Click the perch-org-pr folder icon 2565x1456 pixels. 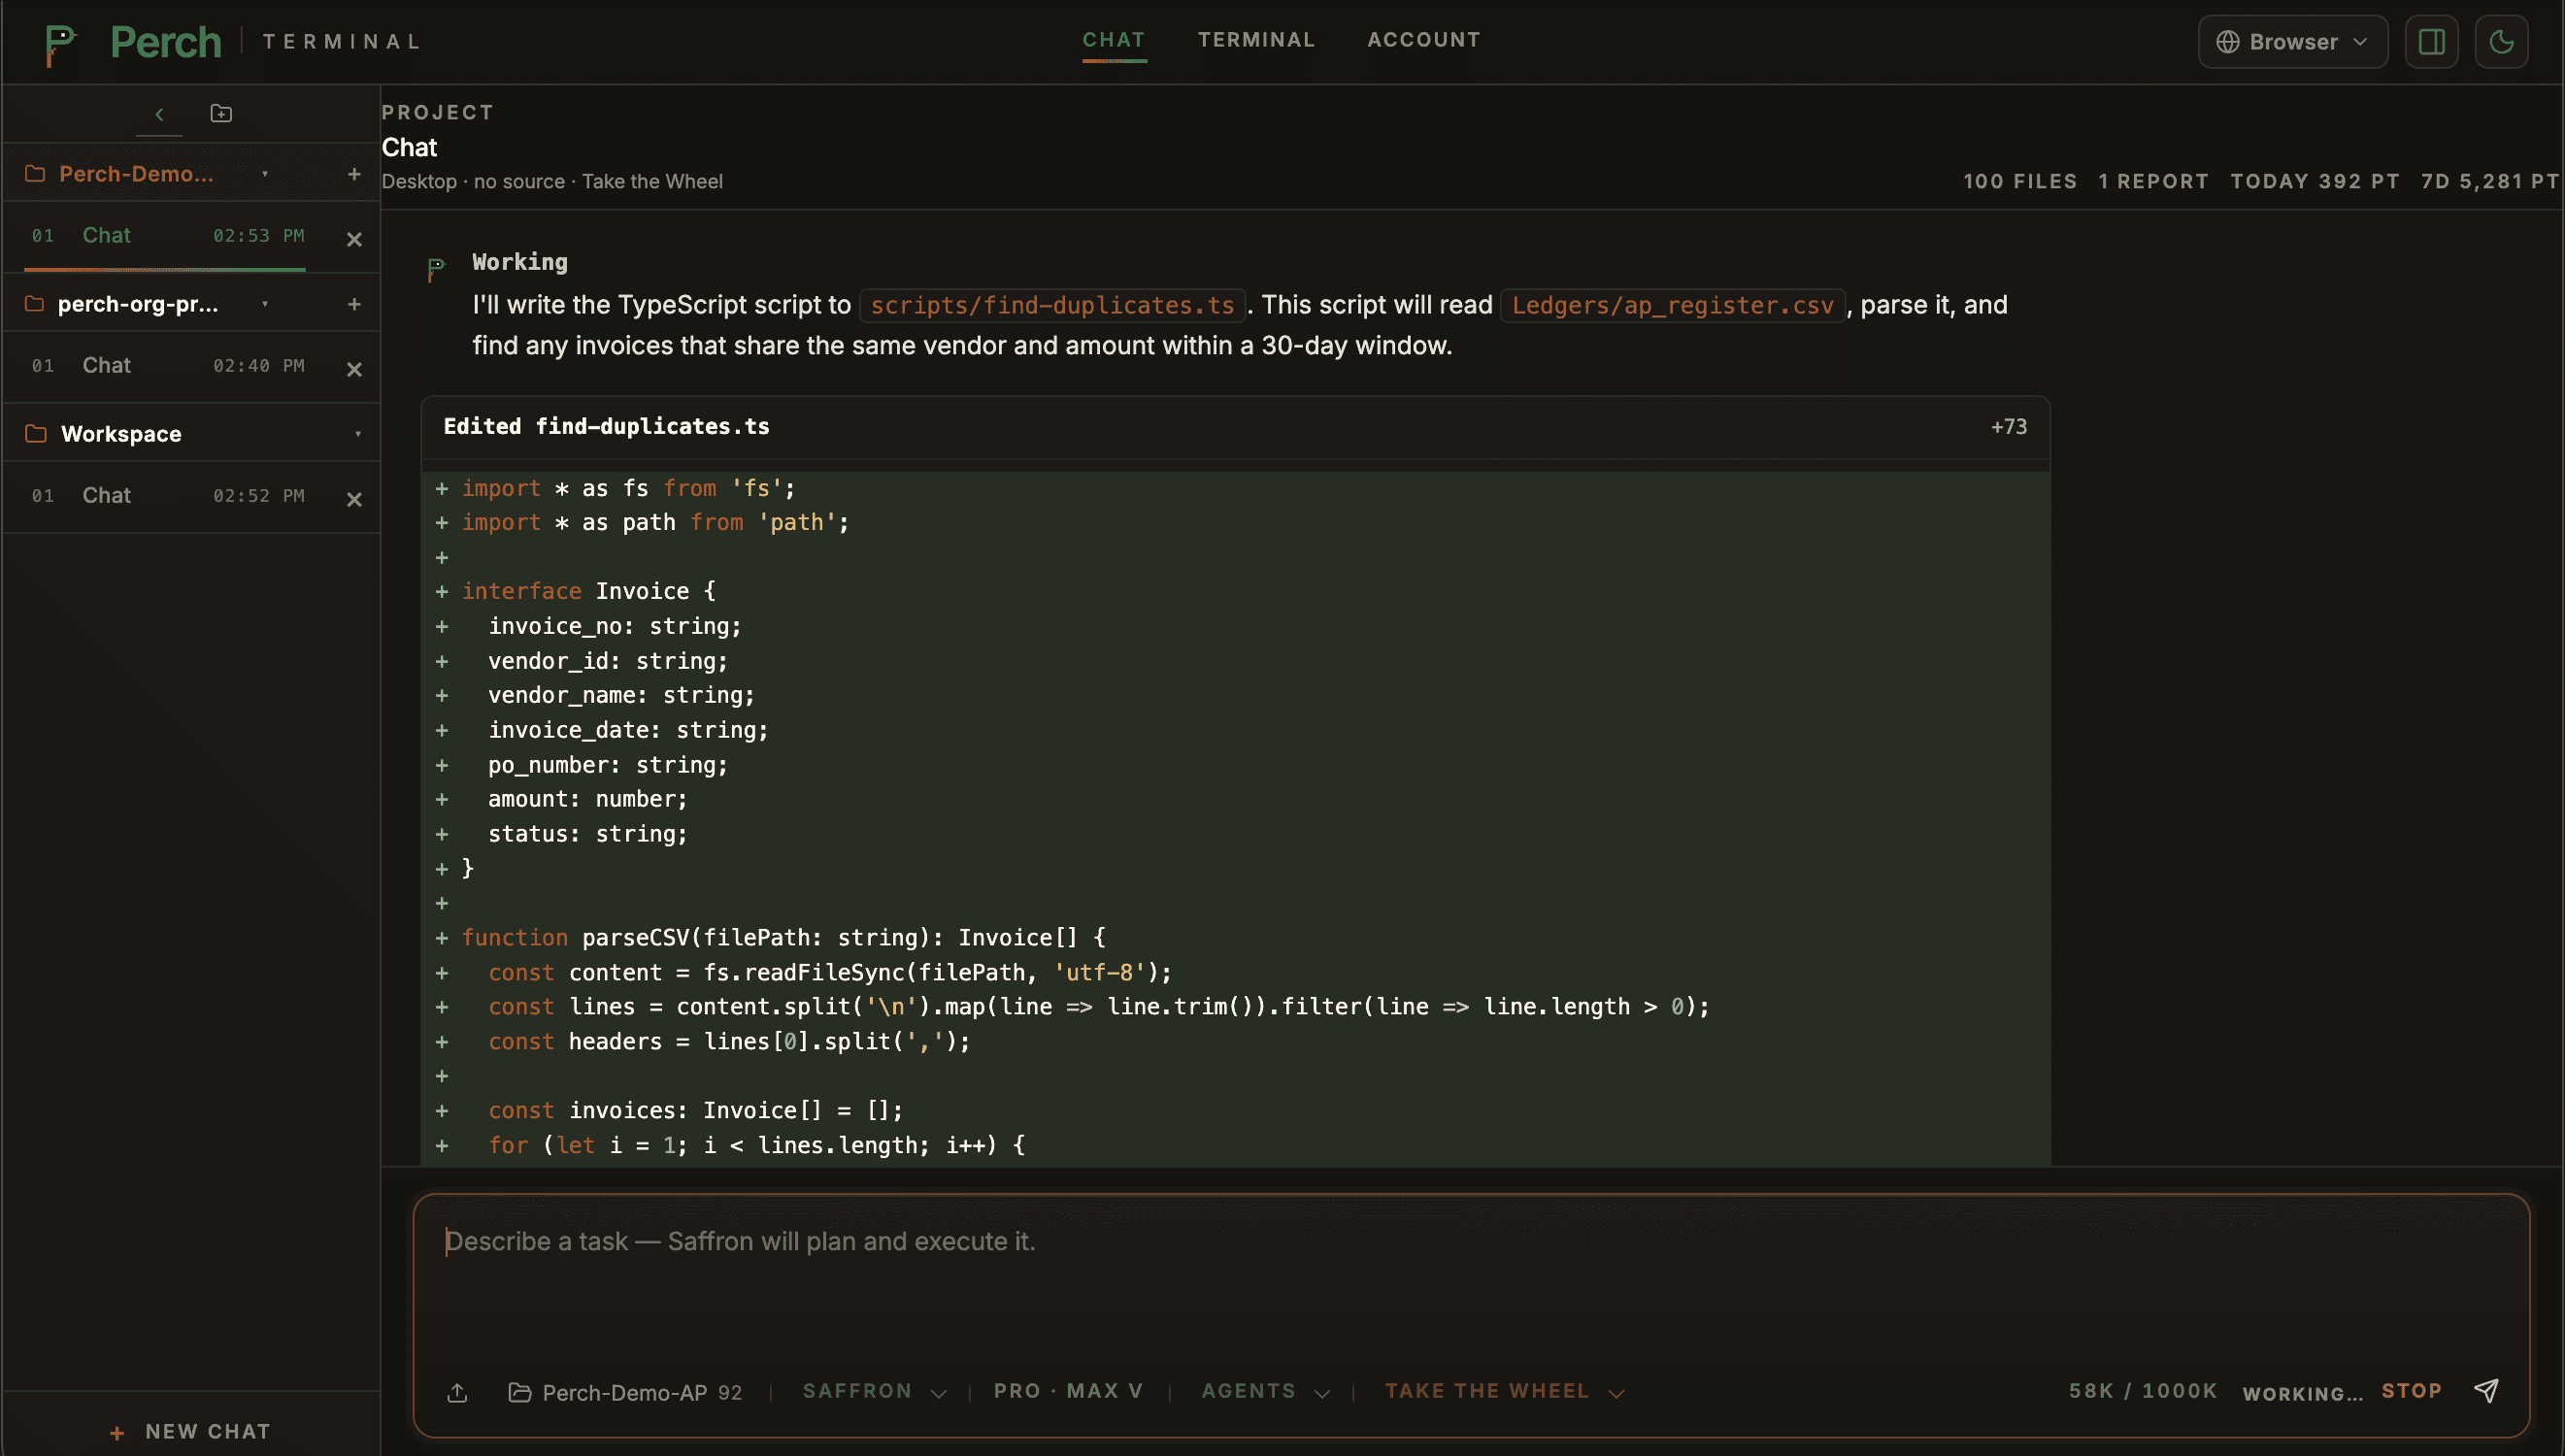click(x=35, y=304)
